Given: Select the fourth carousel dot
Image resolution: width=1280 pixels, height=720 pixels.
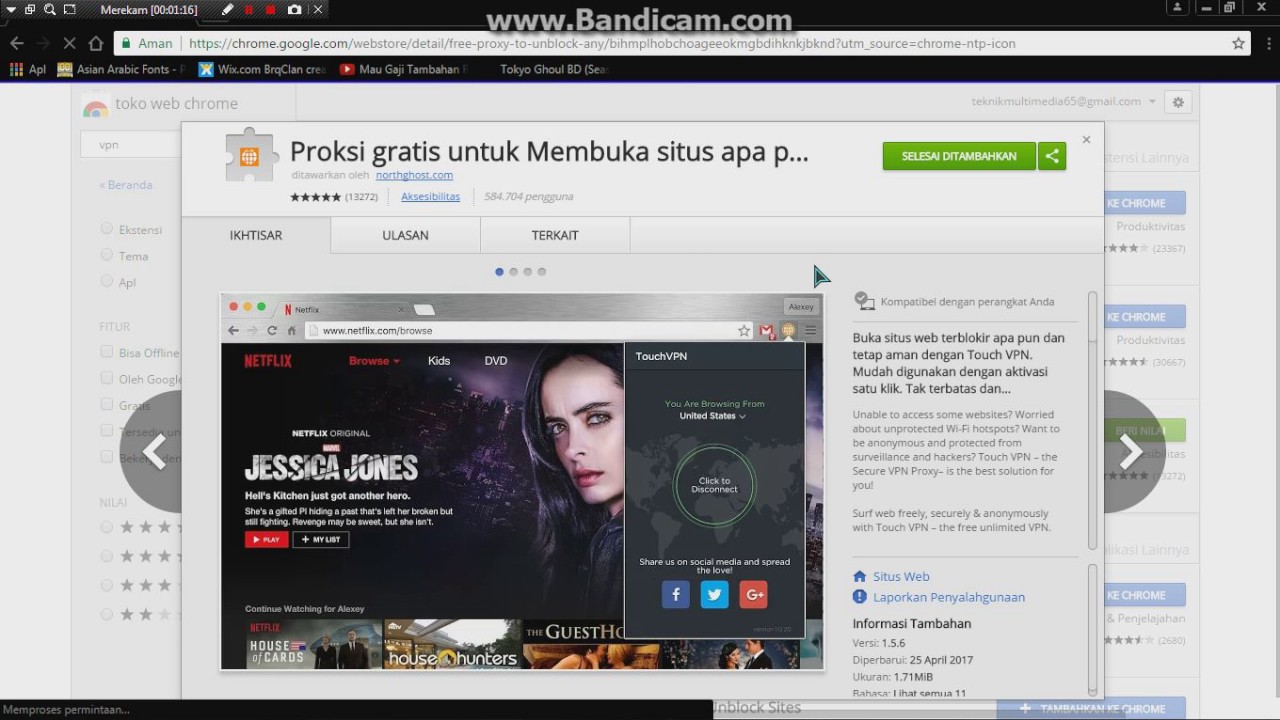Looking at the screenshot, I should (x=541, y=272).
